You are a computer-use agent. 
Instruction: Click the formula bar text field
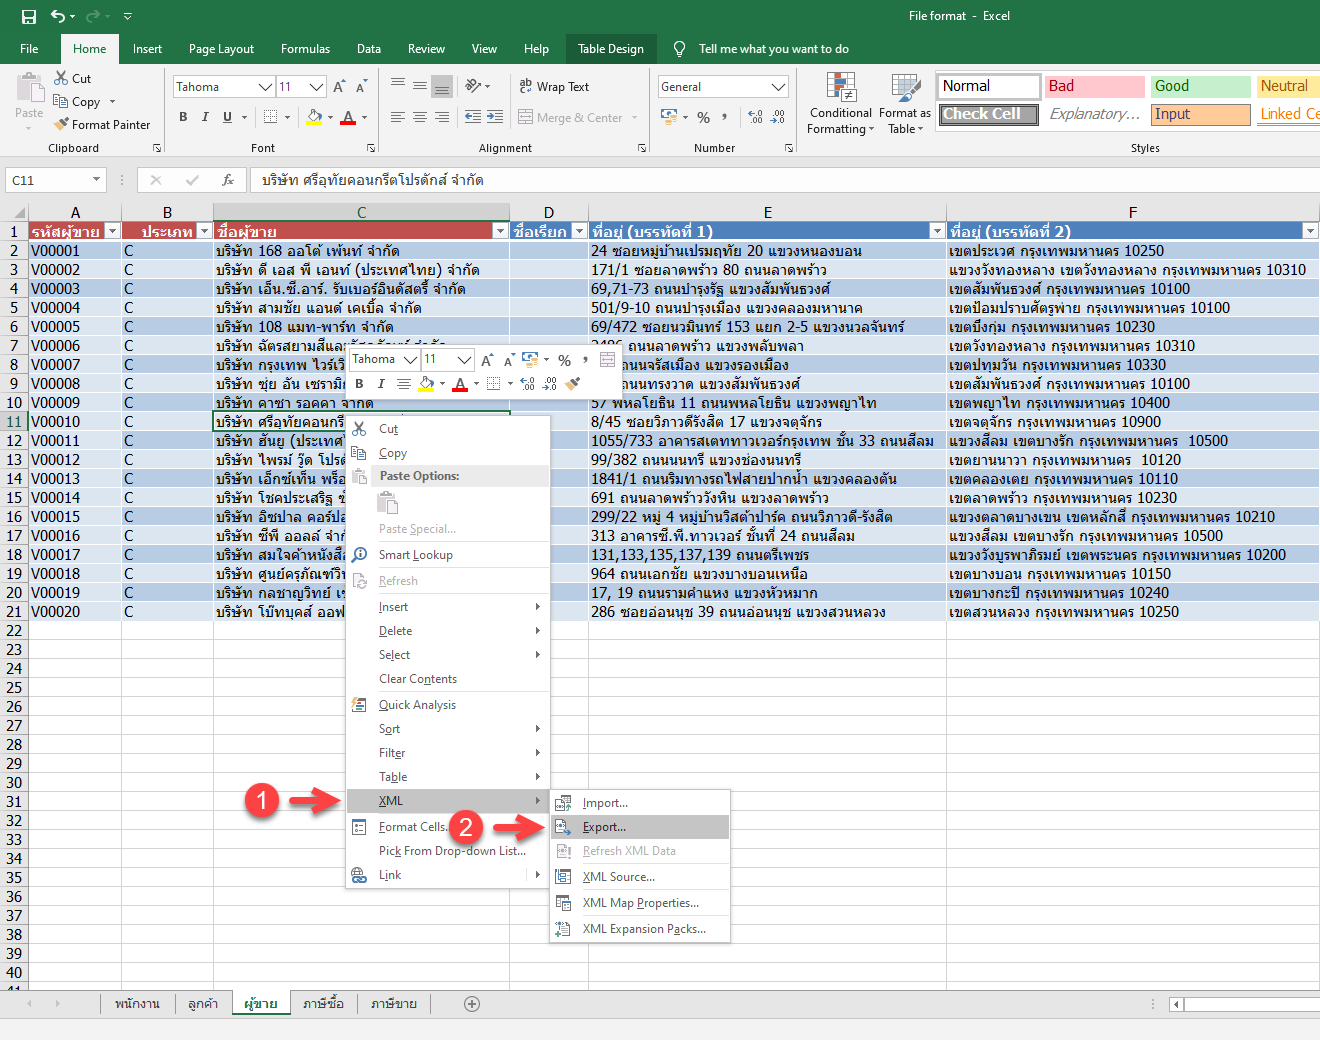(x=785, y=180)
